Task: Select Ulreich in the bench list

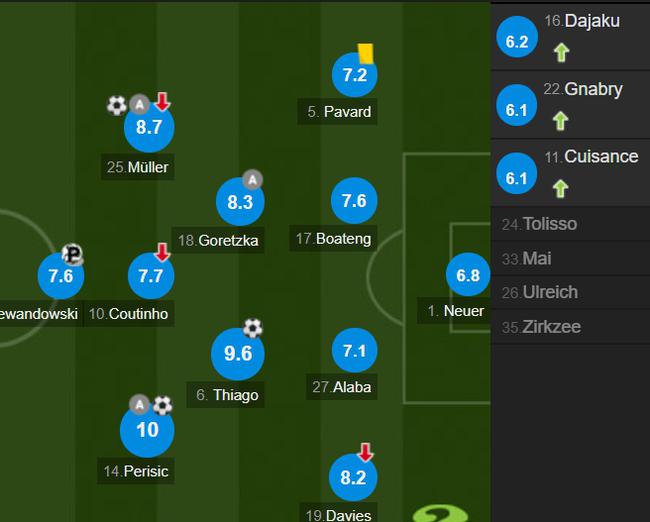Action: pyautogui.click(x=570, y=292)
